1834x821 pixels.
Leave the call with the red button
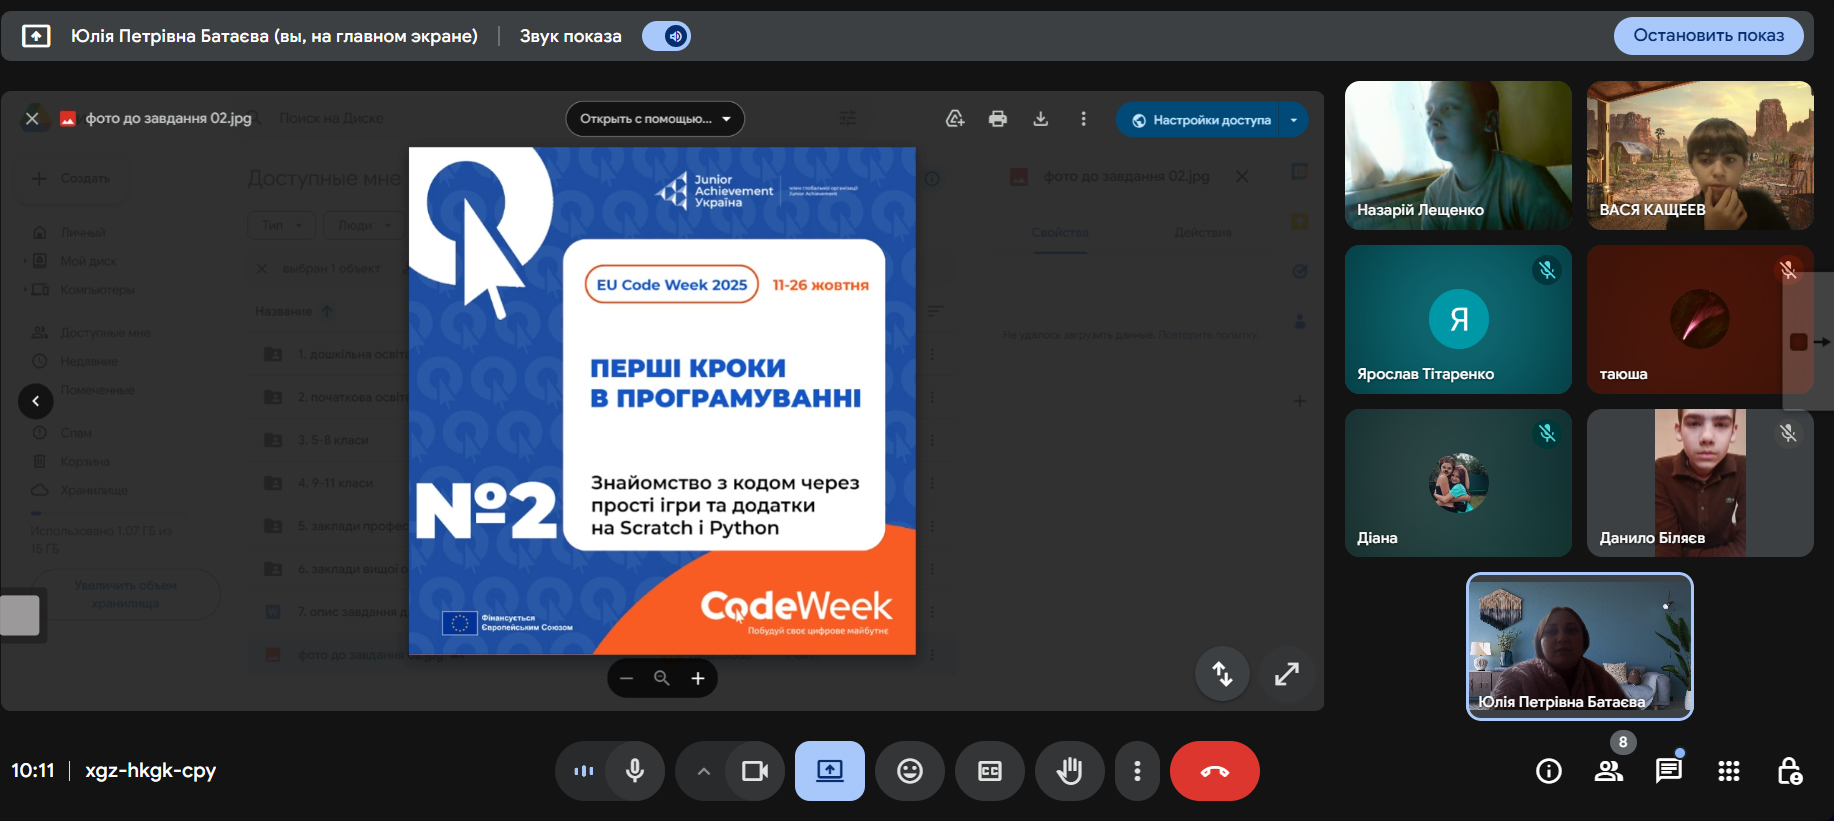point(1214,771)
